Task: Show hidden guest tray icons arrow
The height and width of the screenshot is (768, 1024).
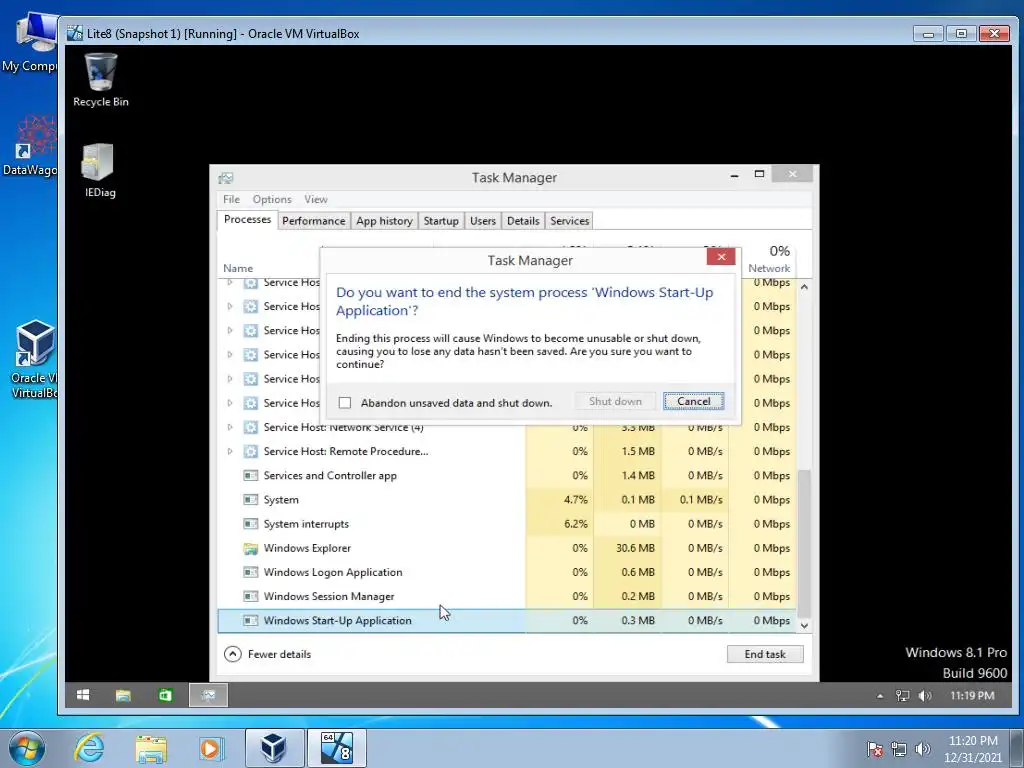Action: click(x=880, y=696)
